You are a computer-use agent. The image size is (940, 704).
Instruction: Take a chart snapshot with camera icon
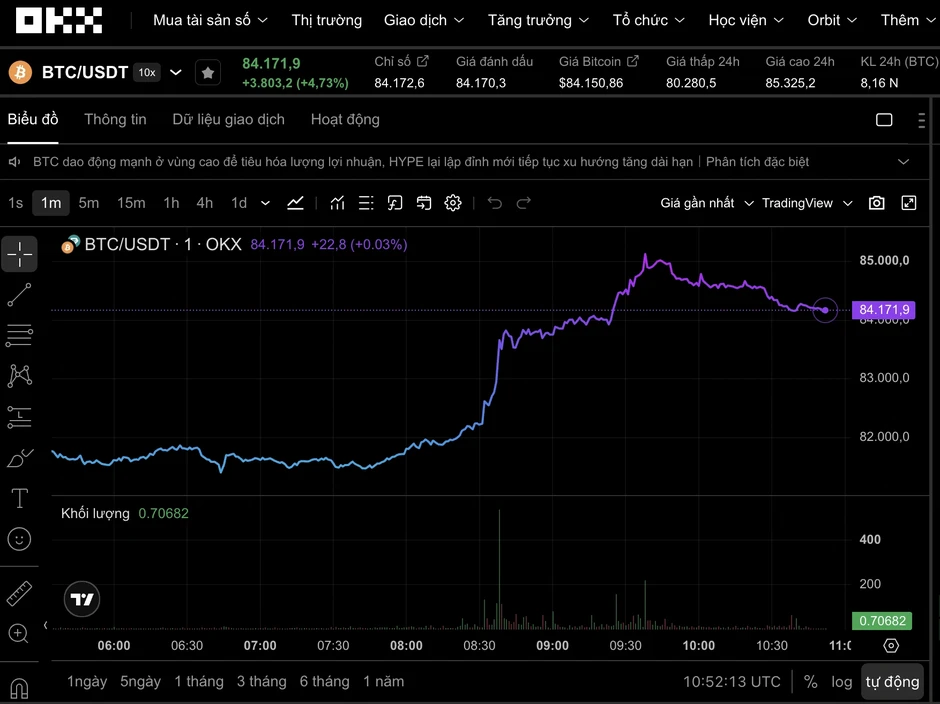click(876, 203)
